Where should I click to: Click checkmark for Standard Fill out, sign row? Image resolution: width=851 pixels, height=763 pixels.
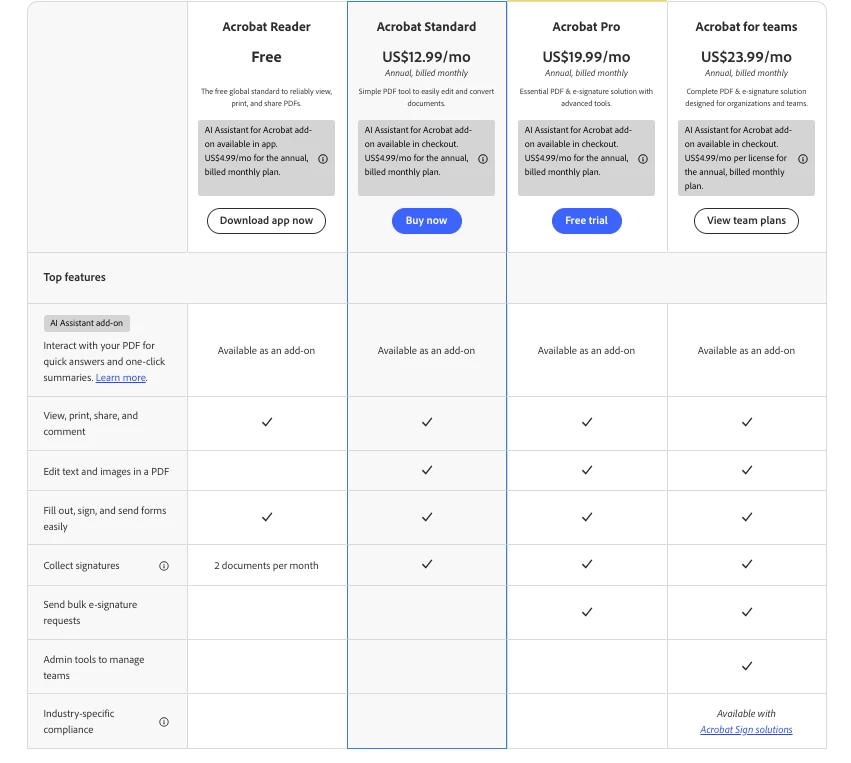pyautogui.click(x=427, y=517)
